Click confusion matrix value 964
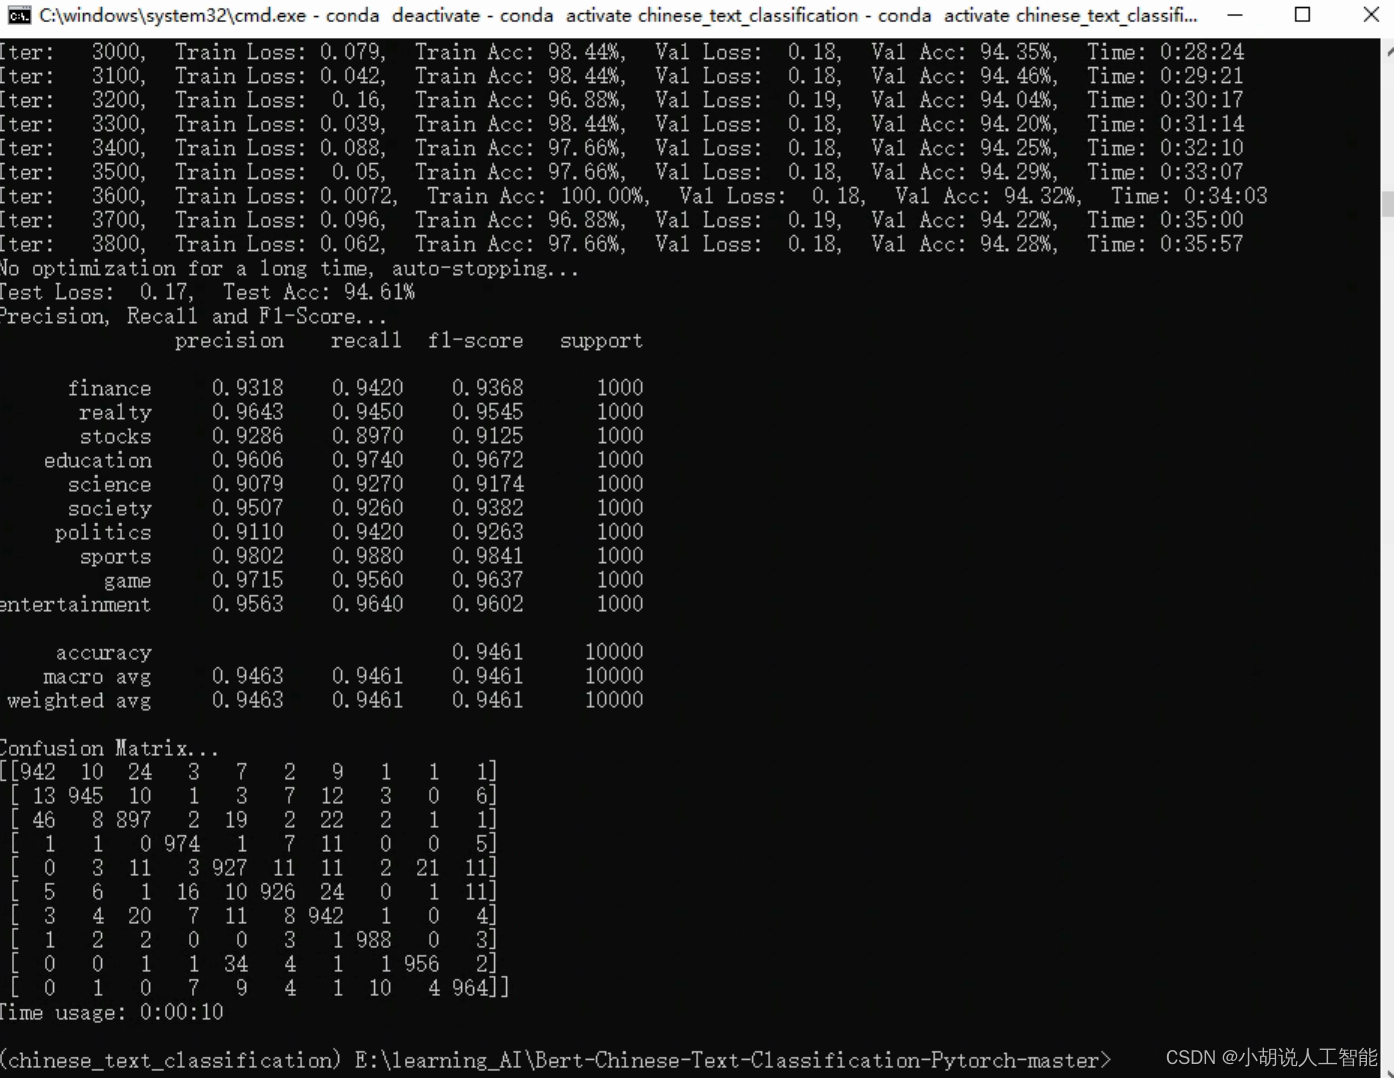Screen dimensions: 1394x1078 coord(469,988)
